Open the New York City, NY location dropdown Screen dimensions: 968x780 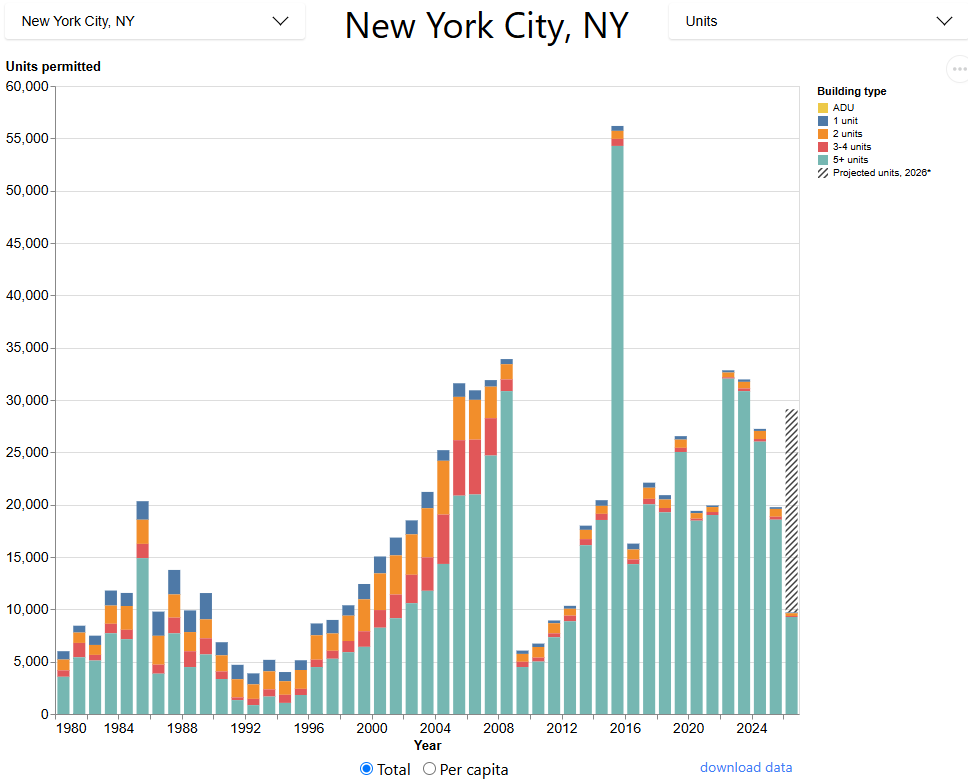point(155,21)
